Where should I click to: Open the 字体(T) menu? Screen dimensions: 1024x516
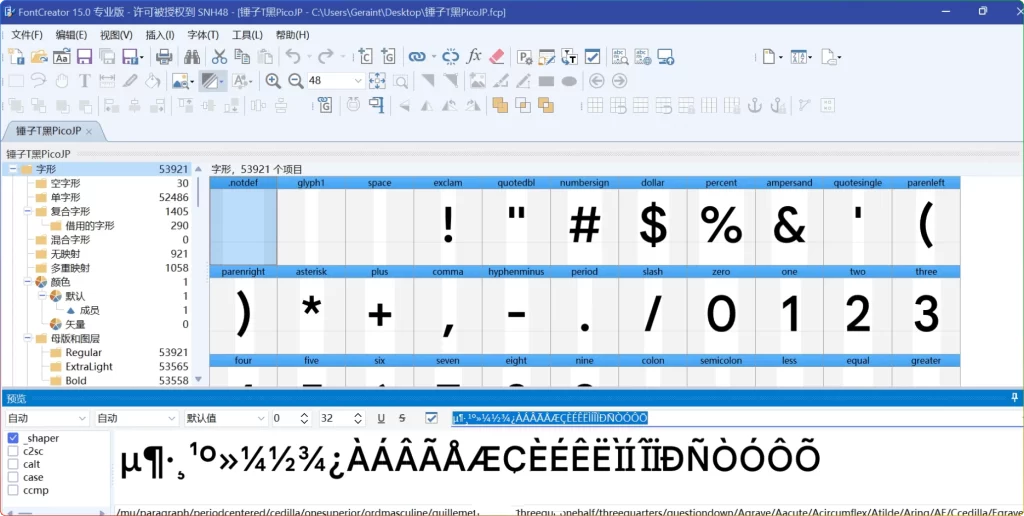pos(203,35)
